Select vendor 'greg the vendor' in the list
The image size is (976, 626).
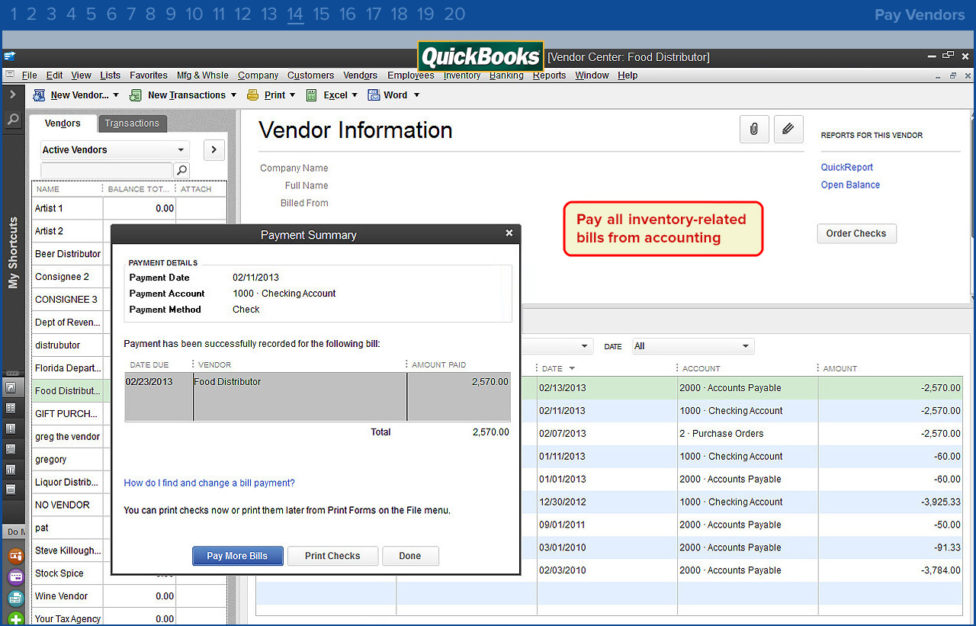coord(68,436)
